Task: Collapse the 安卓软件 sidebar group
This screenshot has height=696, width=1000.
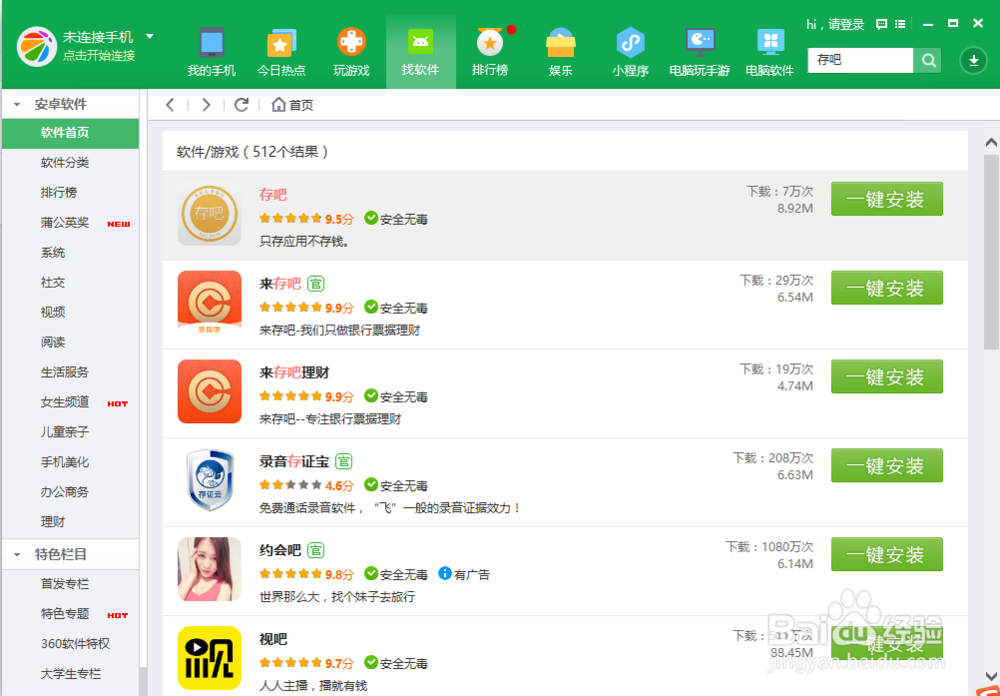Action: tap(17, 105)
